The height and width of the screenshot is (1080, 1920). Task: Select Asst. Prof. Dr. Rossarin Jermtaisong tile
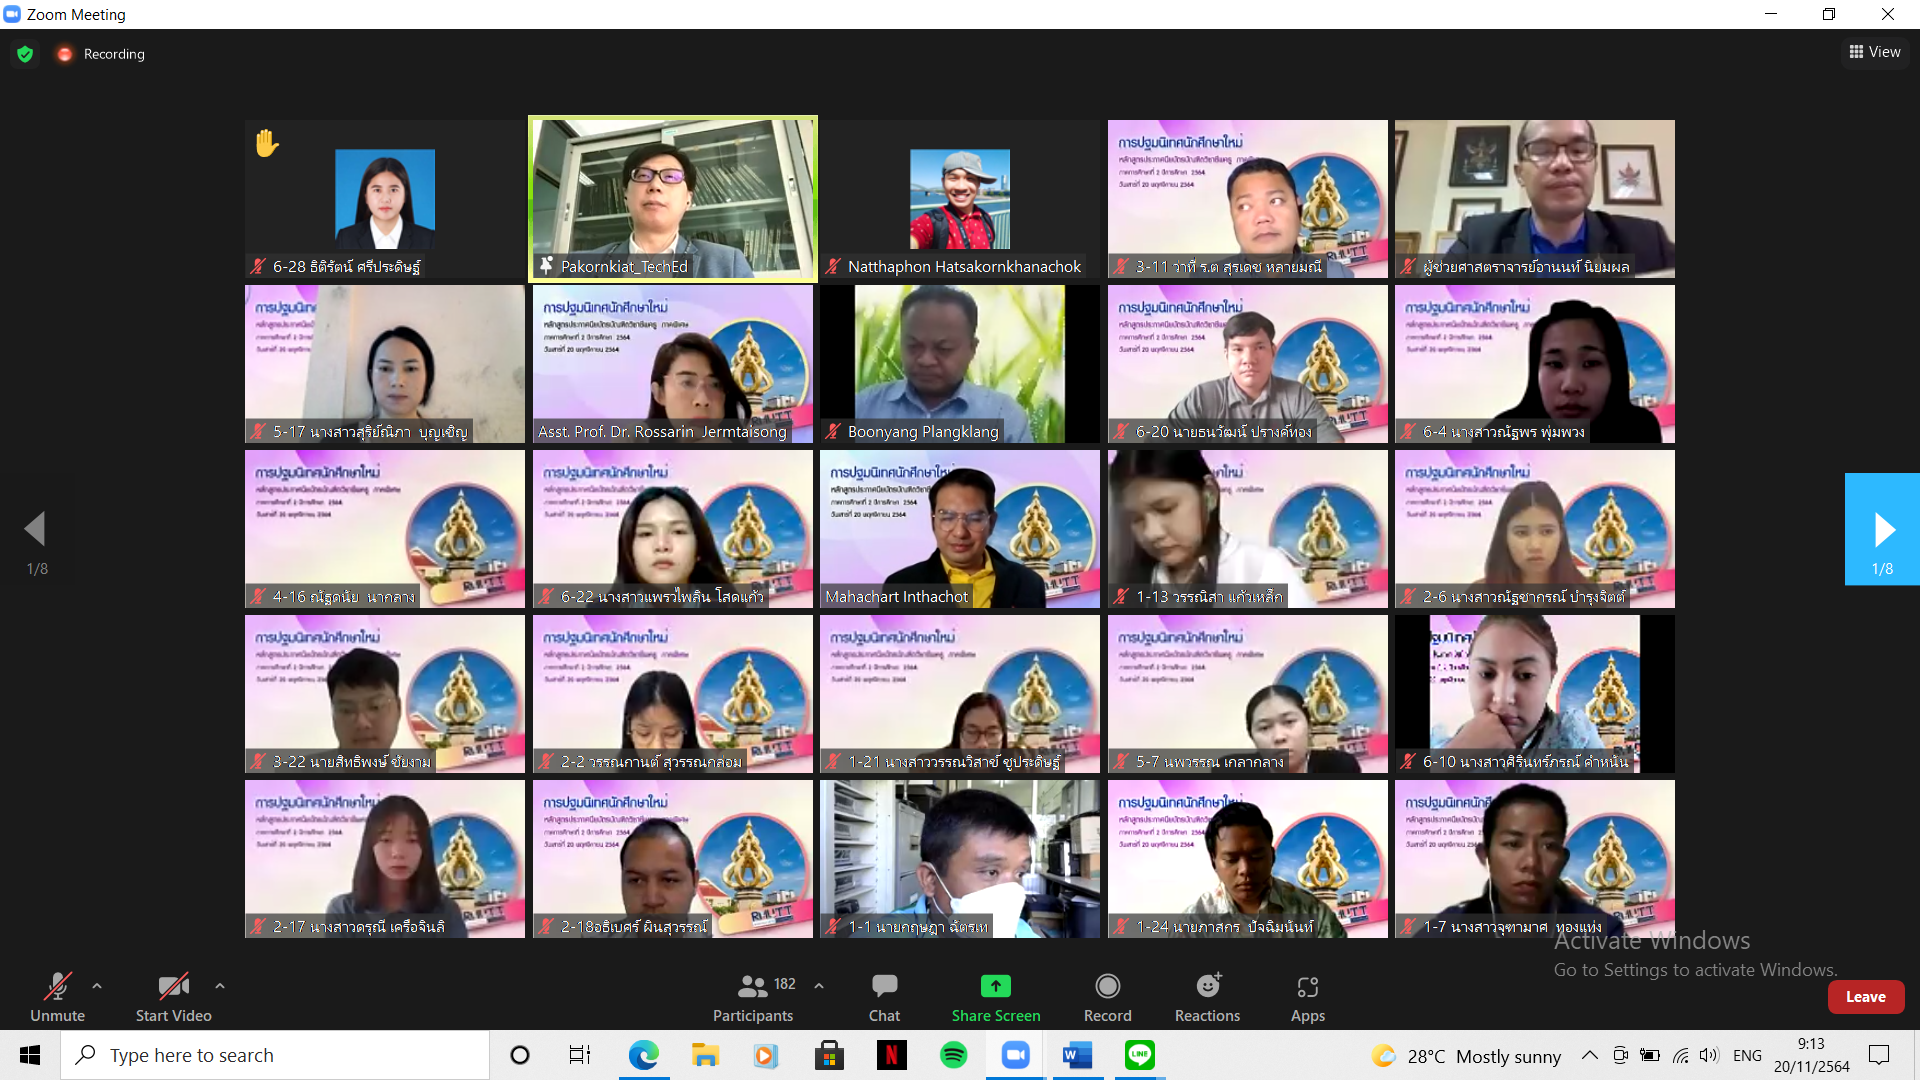coord(673,364)
